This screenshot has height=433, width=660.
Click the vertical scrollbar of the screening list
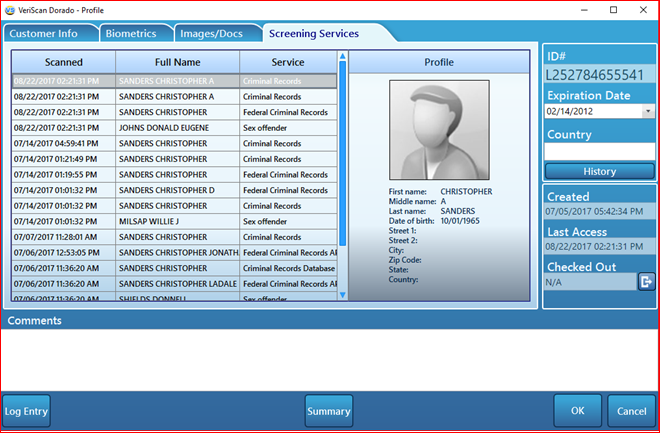point(343,154)
